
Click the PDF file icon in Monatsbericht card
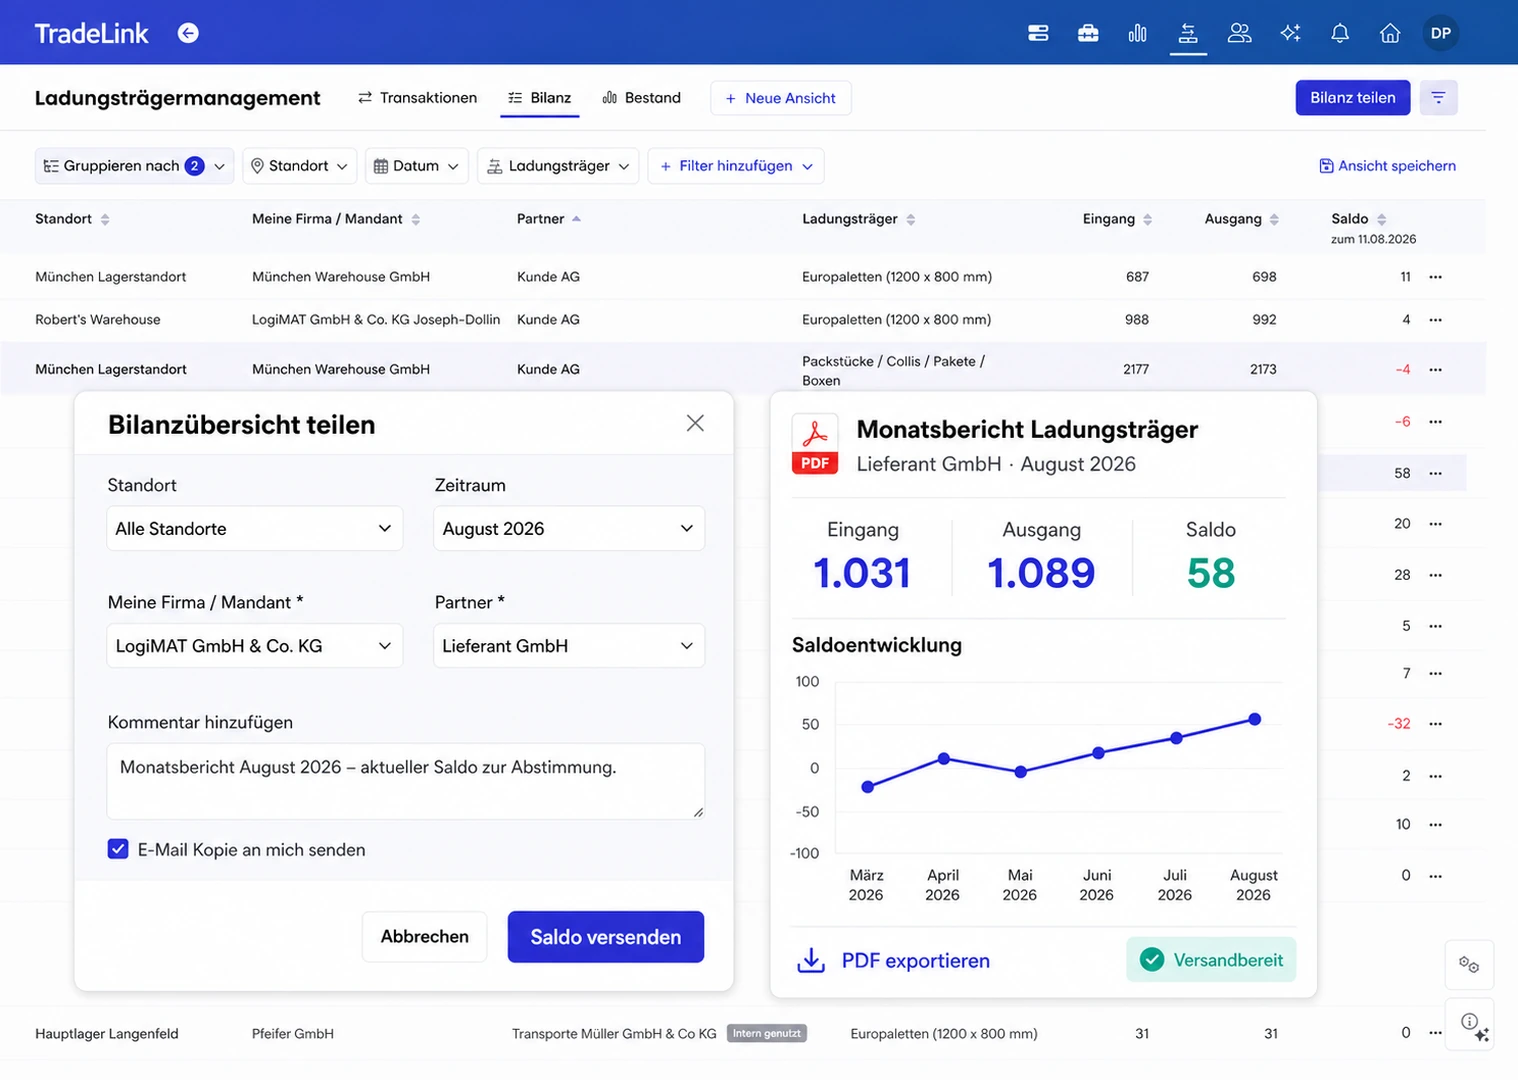pos(815,444)
